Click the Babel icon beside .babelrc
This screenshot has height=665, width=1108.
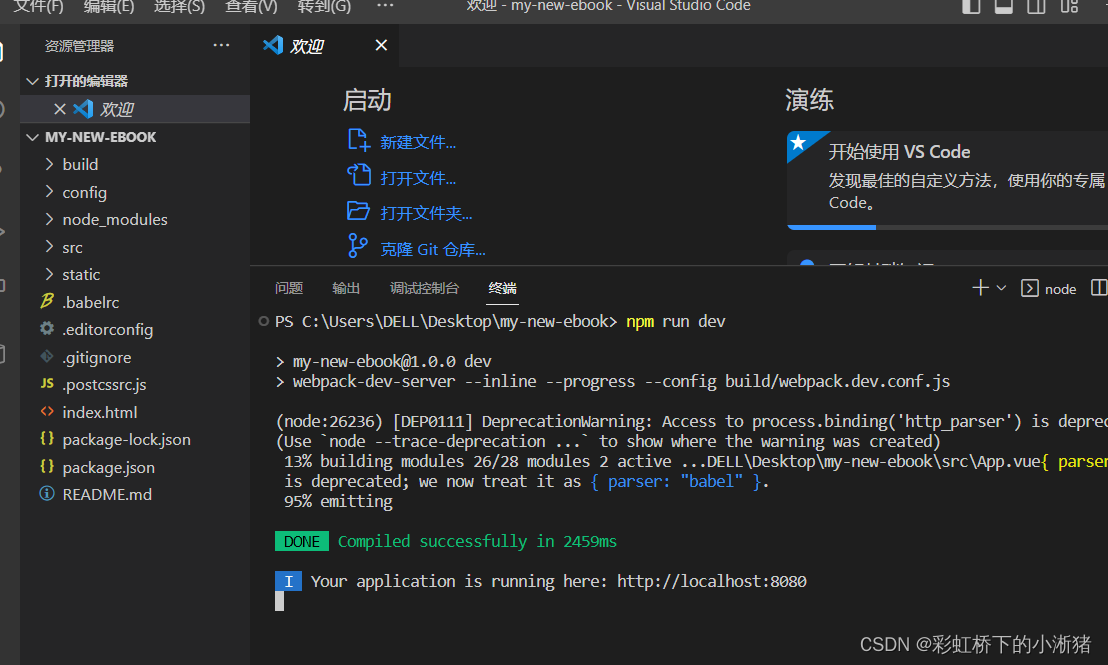[47, 301]
